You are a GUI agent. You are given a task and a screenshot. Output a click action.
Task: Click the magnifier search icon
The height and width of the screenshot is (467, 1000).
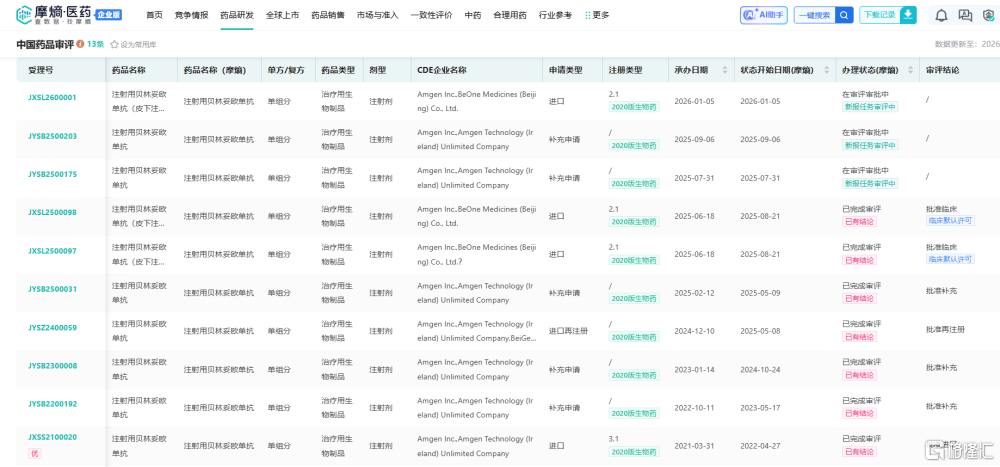[844, 15]
